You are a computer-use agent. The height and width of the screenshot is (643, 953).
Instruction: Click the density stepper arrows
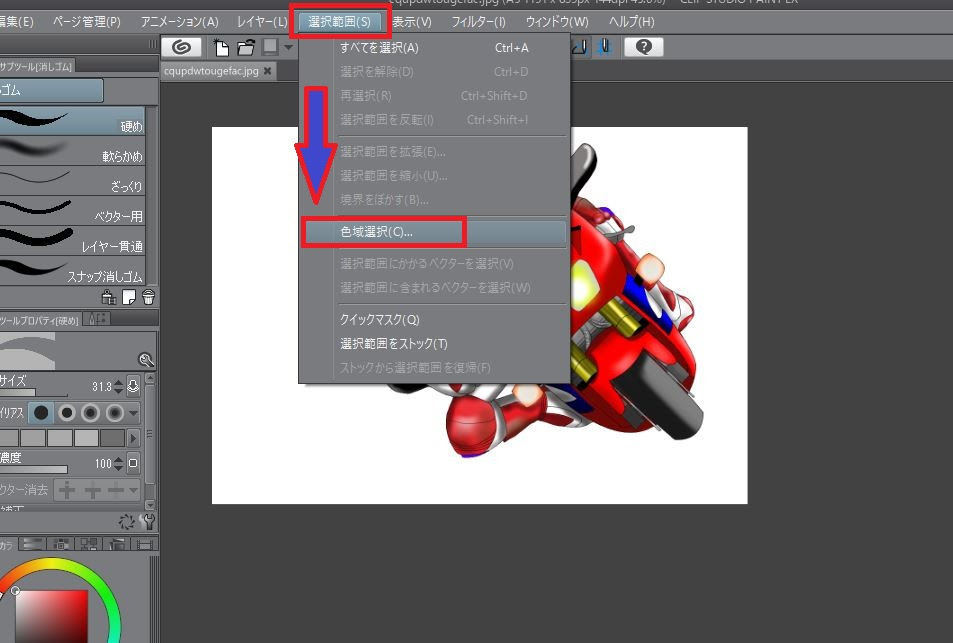tap(119, 464)
